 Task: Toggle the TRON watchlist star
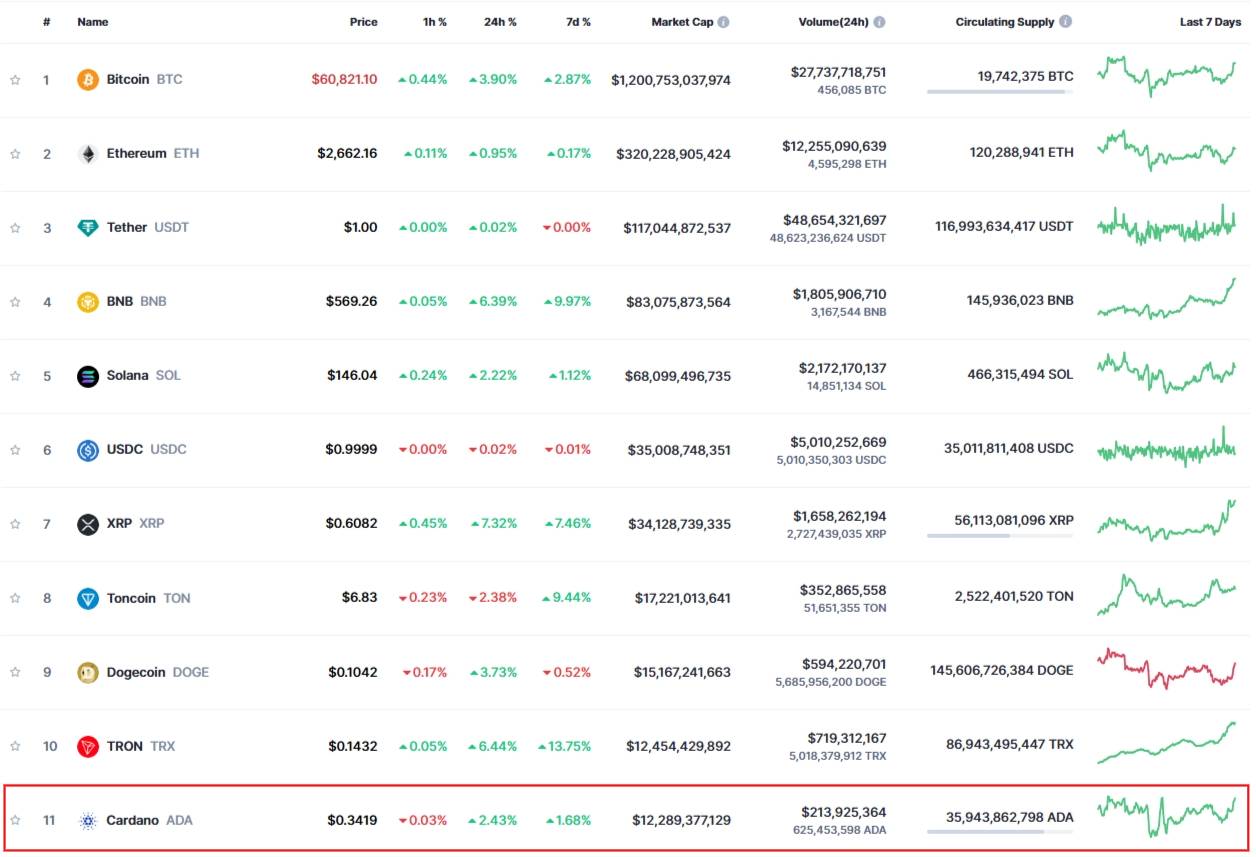[x=15, y=746]
